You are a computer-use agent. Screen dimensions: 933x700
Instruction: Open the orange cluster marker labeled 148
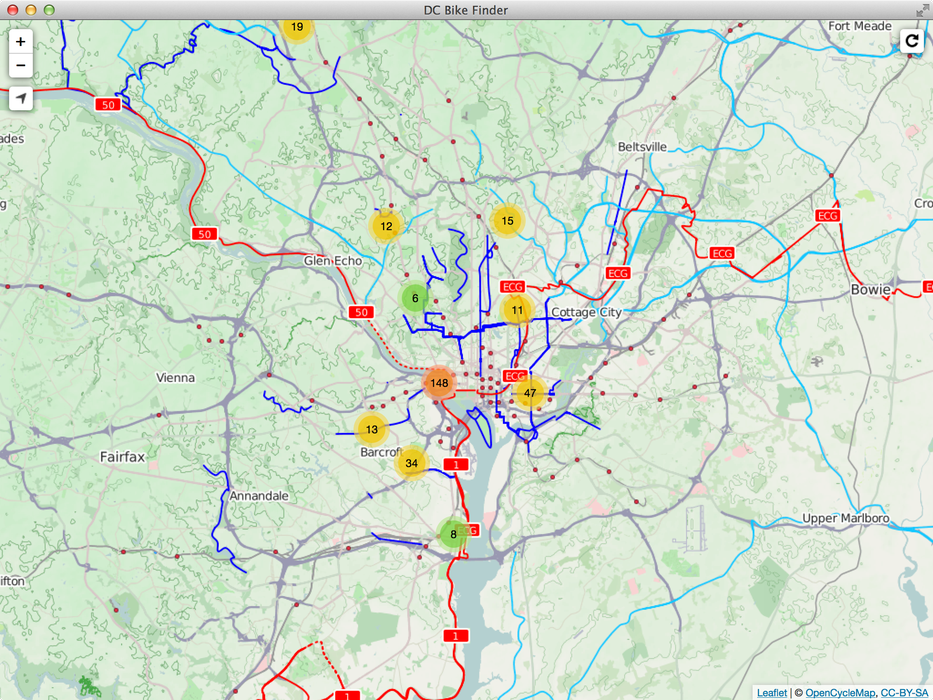438,383
